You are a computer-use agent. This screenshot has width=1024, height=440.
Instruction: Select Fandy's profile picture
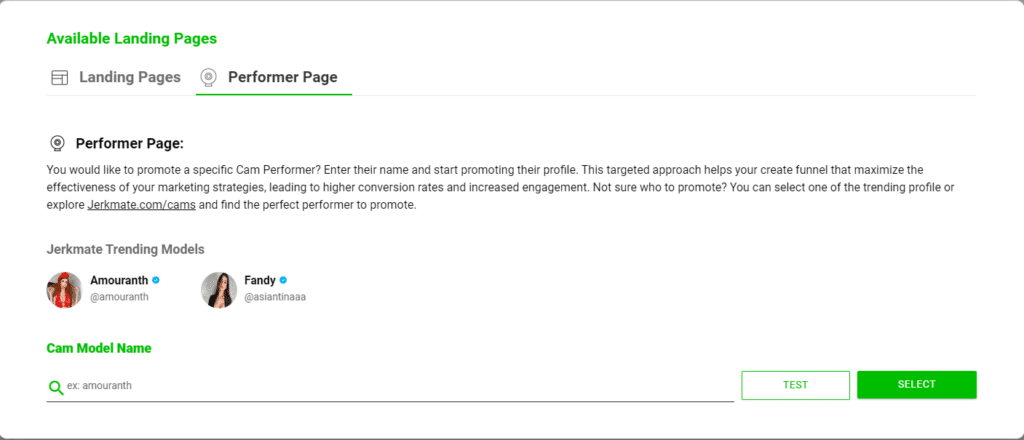219,289
